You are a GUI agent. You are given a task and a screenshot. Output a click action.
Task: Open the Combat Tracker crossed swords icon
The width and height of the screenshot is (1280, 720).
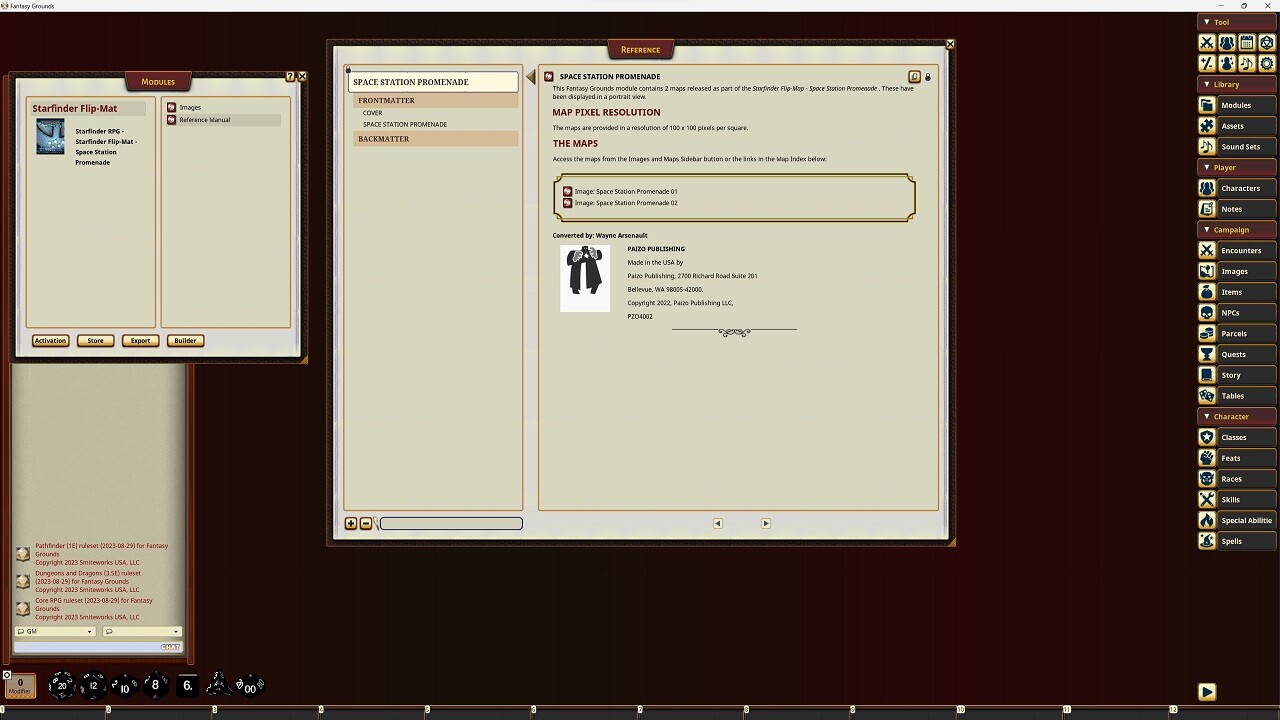[x=1206, y=42]
